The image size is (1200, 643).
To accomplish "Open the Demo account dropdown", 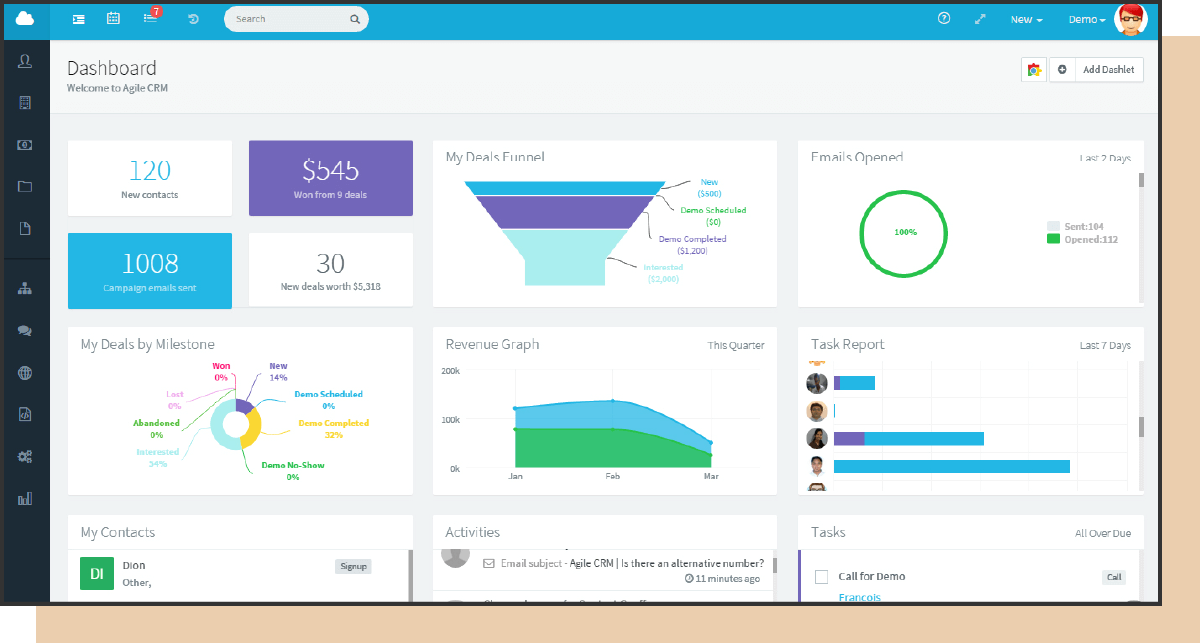I will pyautogui.click(x=1086, y=18).
